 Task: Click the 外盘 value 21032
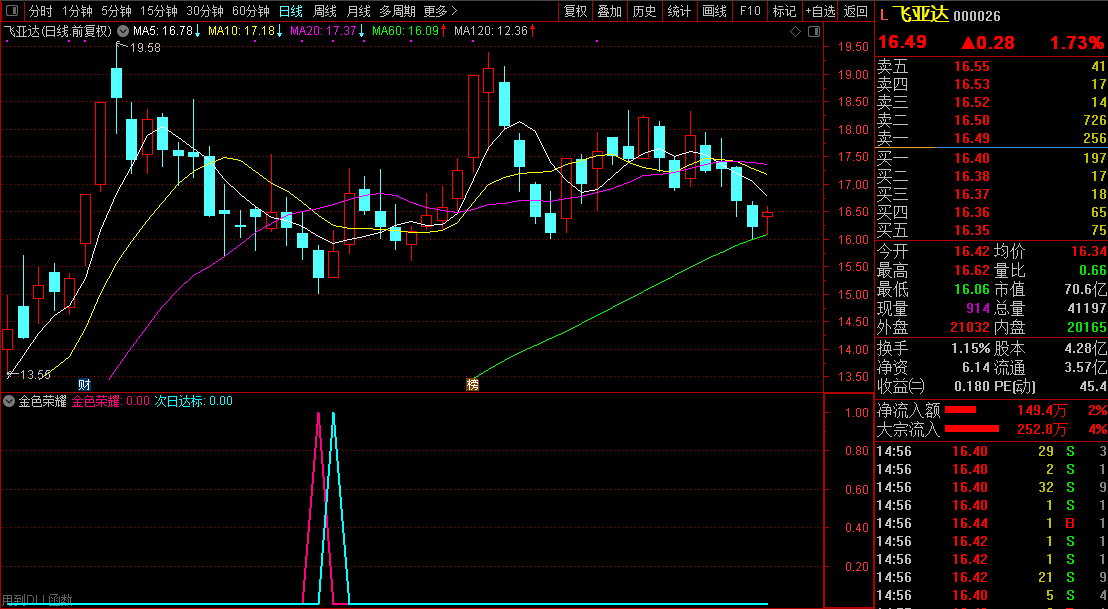click(x=971, y=328)
